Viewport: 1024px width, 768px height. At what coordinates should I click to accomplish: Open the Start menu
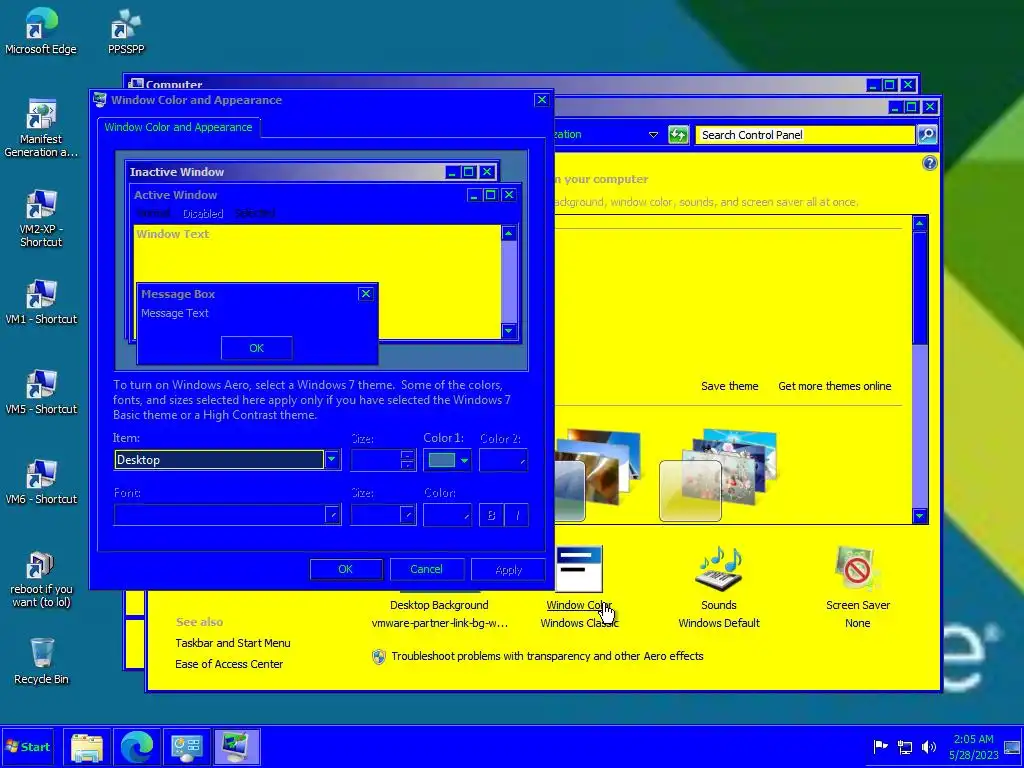coord(27,746)
